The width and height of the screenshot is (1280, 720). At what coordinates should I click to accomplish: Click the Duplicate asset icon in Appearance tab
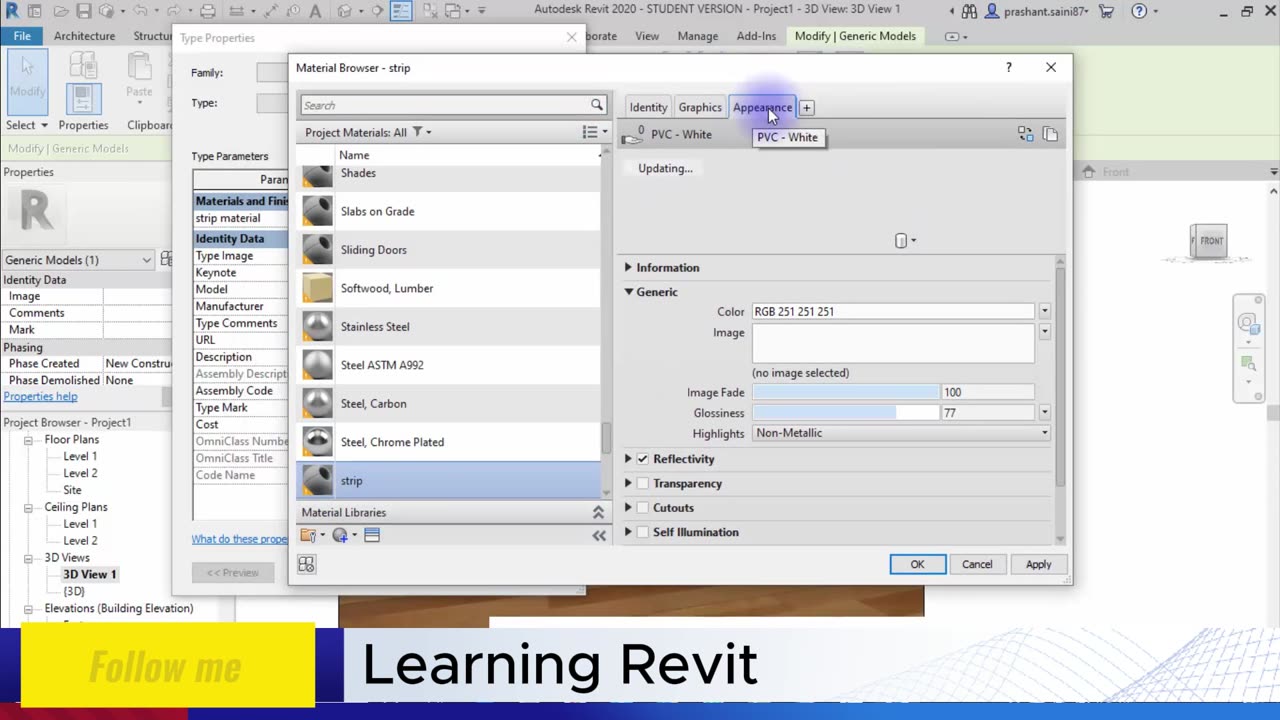pos(1050,134)
